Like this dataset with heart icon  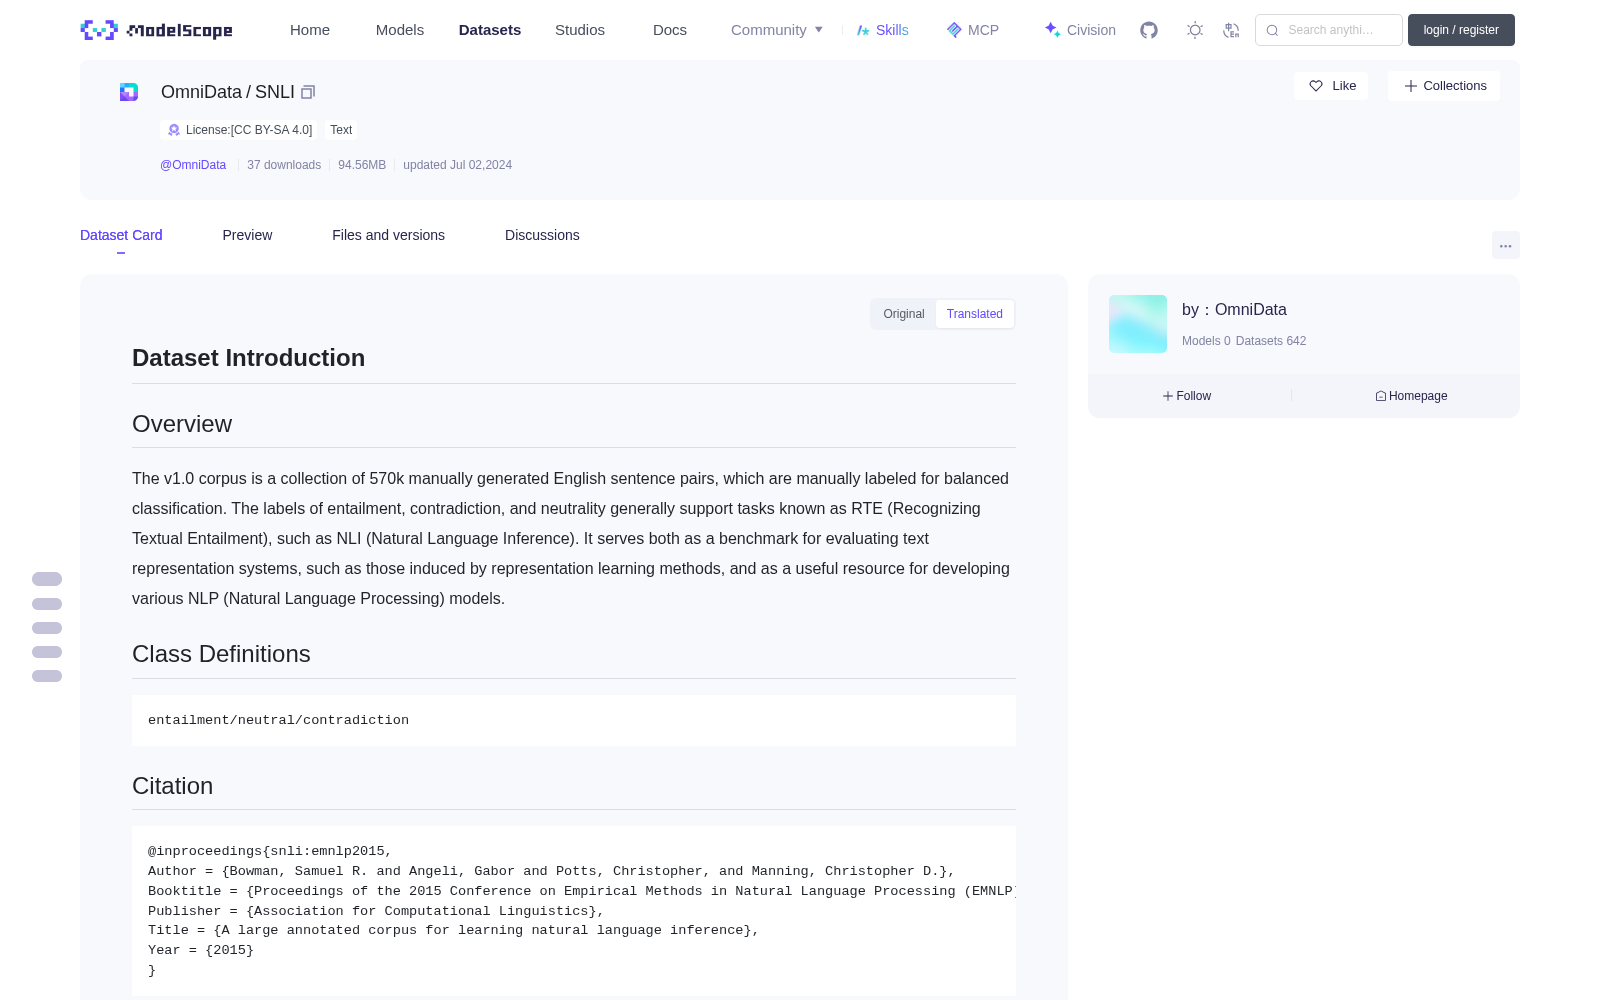click(1331, 86)
